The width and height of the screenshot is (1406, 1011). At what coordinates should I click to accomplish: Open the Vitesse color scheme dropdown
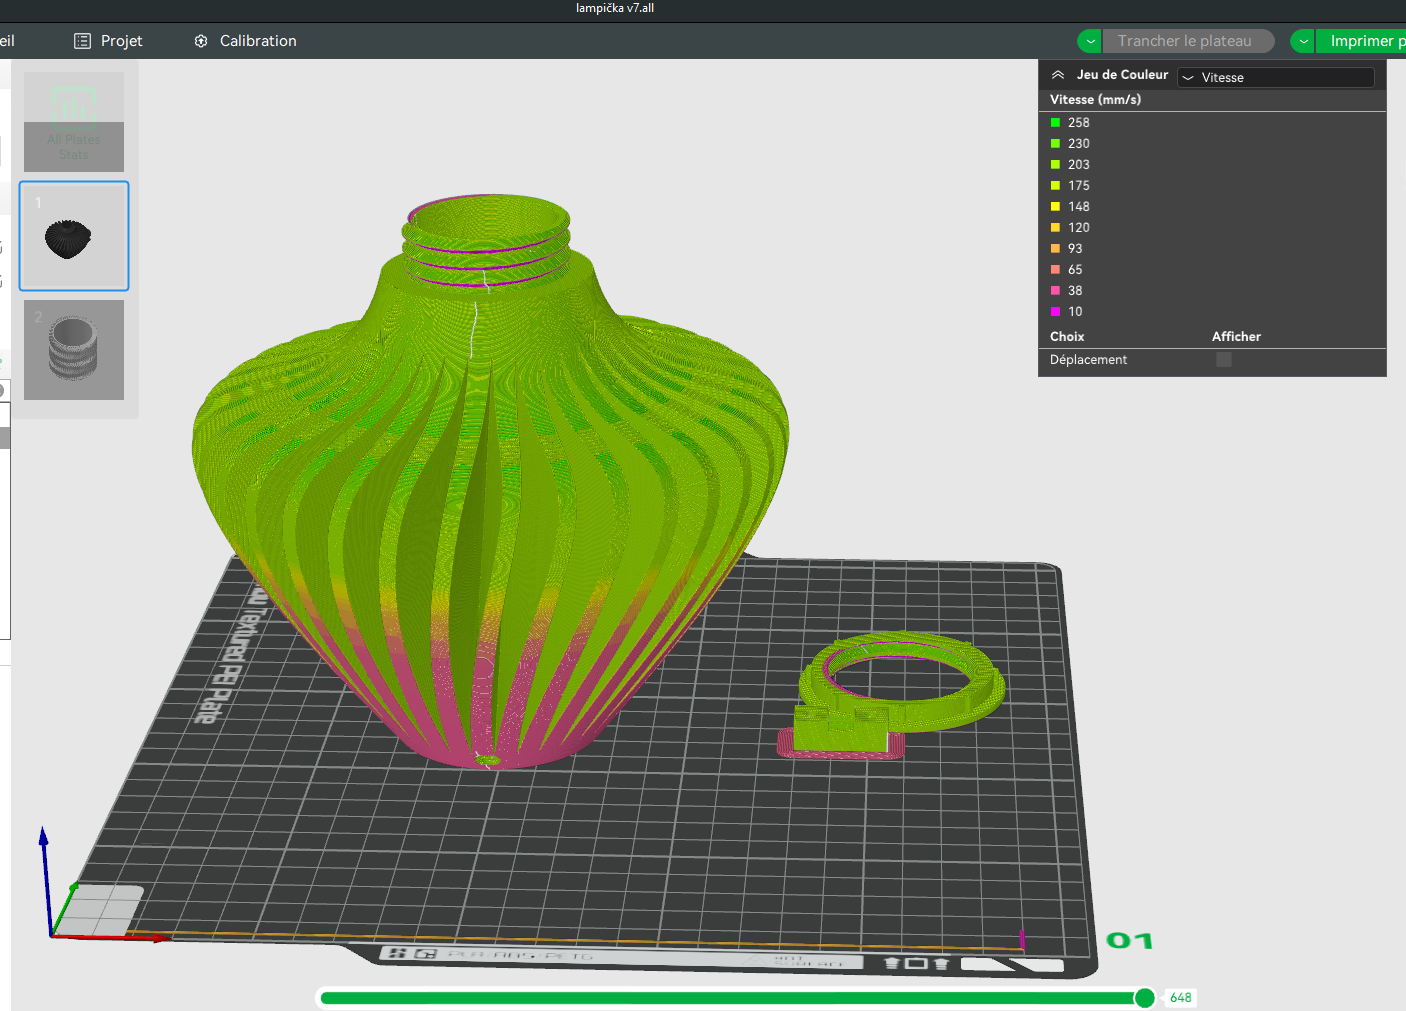pos(1275,77)
